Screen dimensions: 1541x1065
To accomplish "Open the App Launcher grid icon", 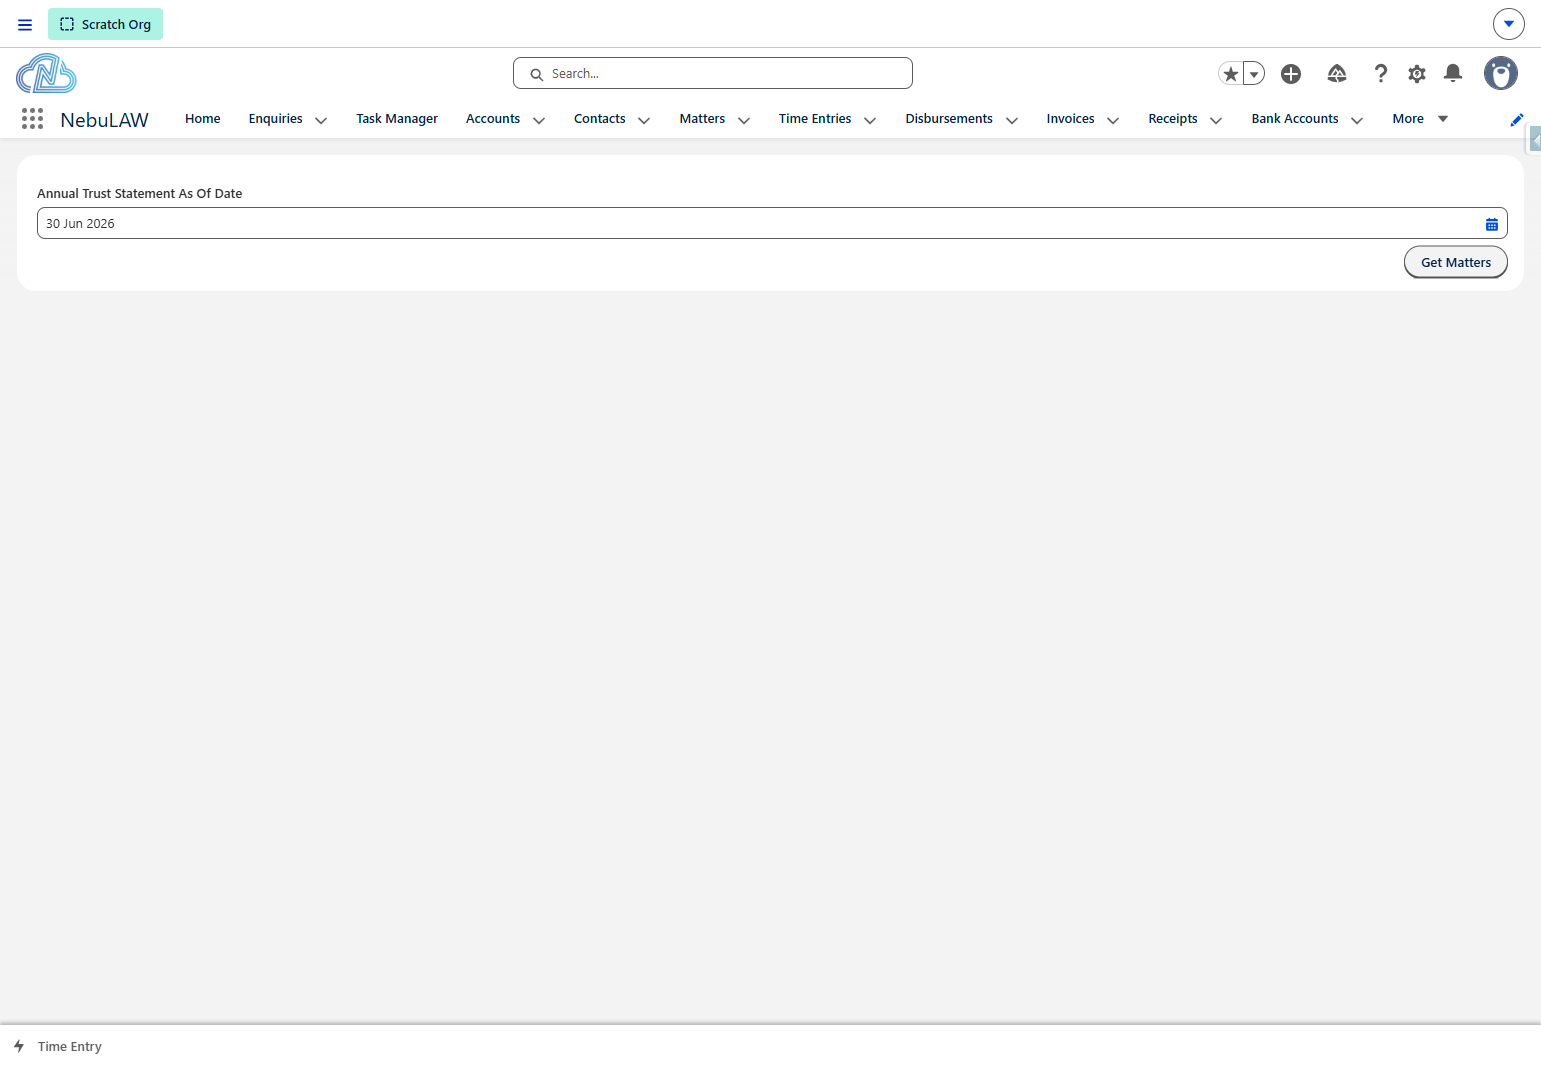I will point(32,119).
